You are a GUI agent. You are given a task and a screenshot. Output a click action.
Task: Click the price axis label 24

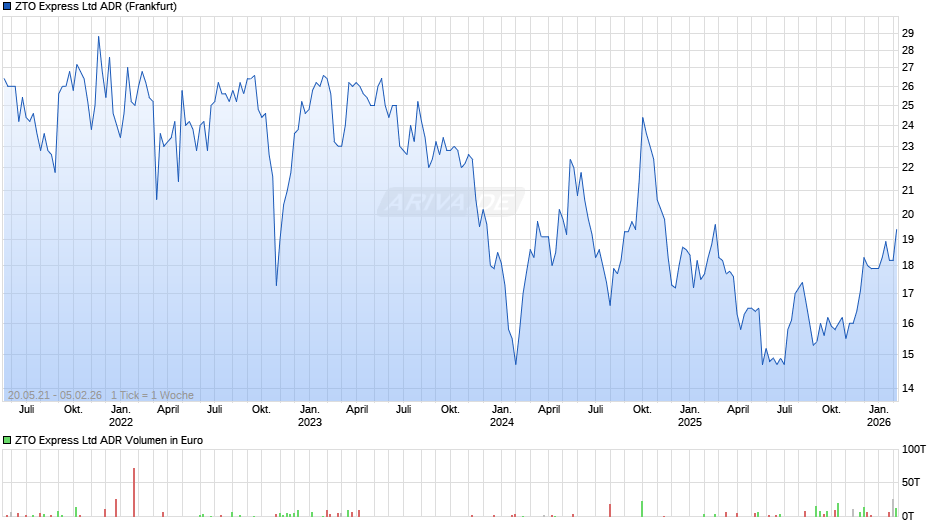[x=908, y=125]
